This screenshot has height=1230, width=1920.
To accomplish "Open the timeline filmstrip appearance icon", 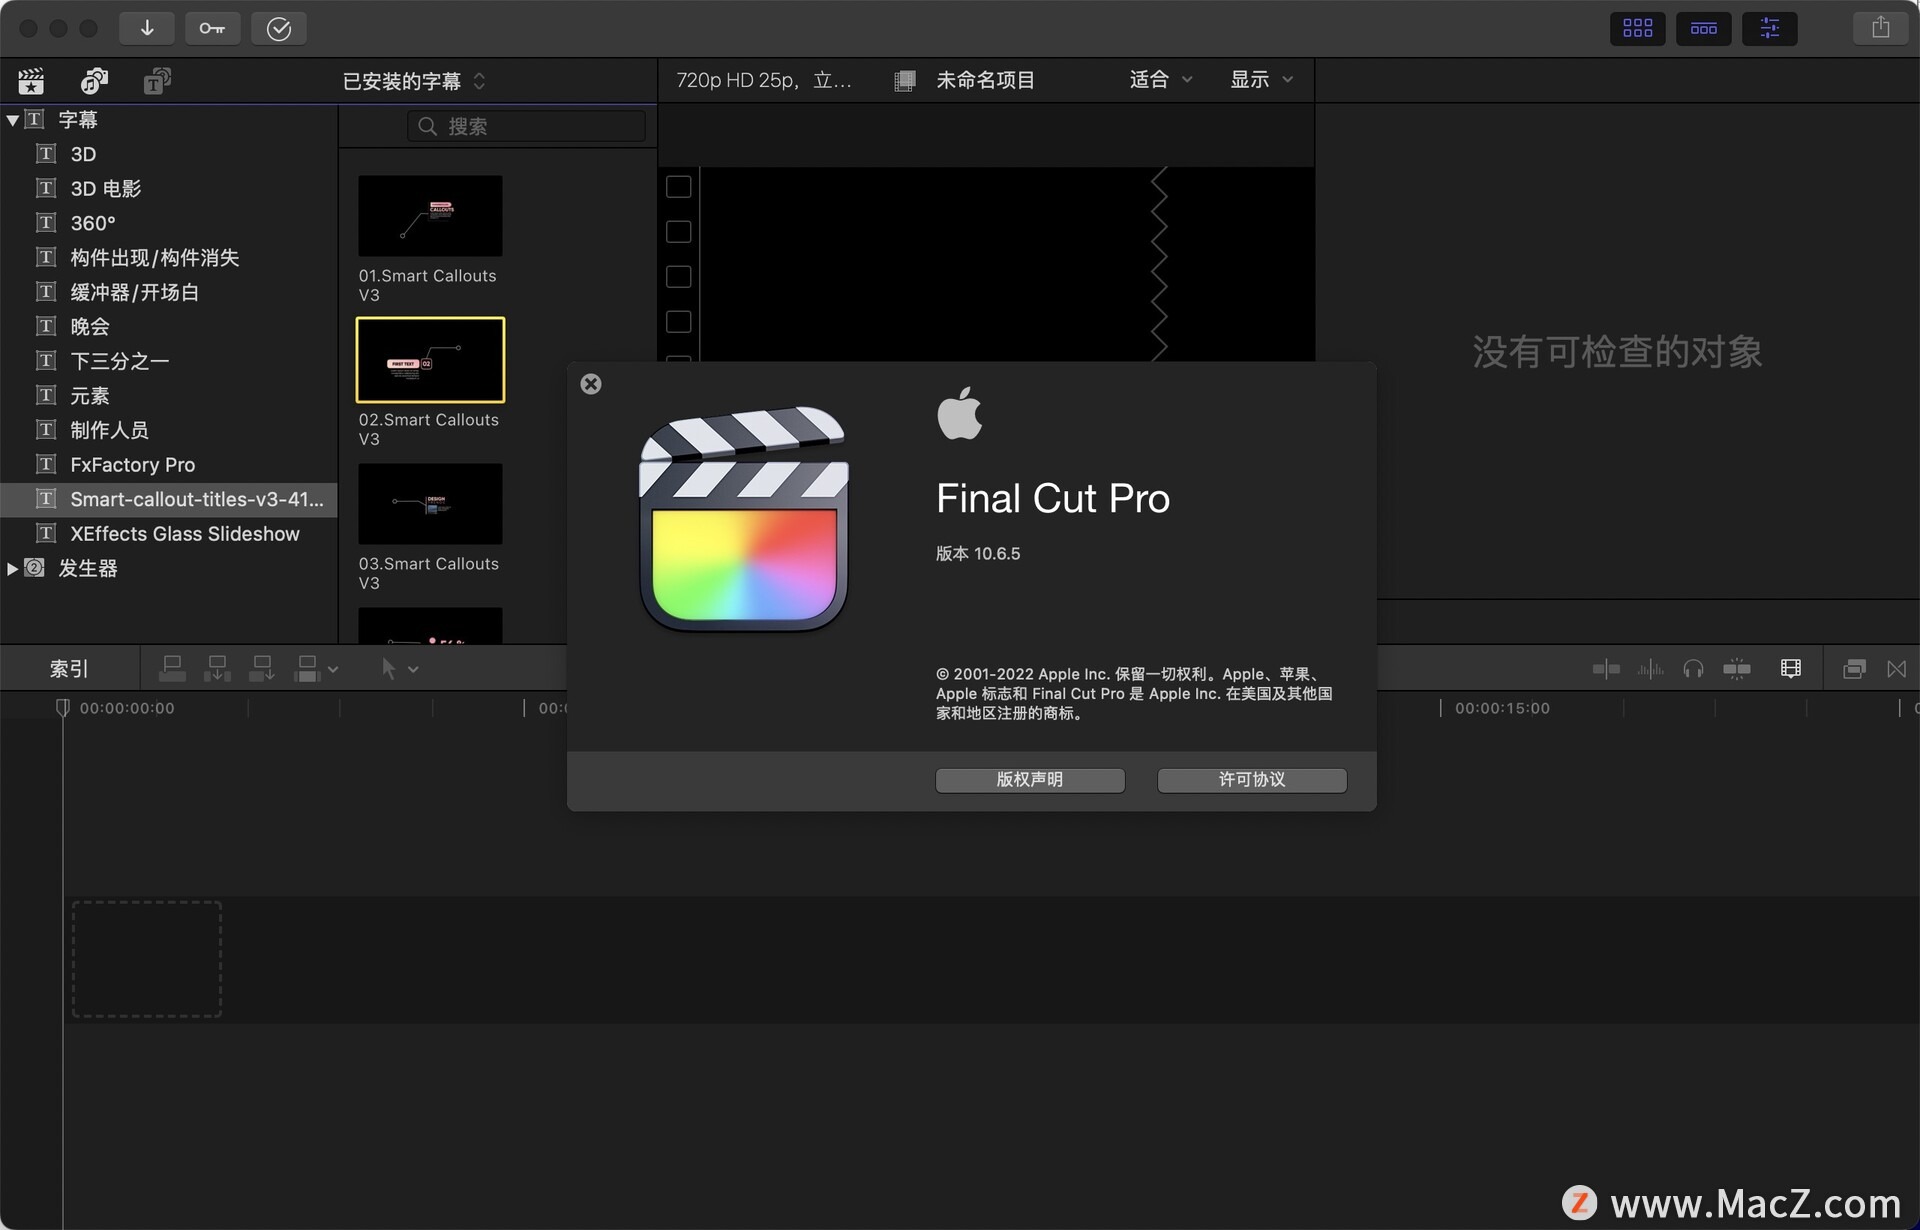I will coord(1790,668).
